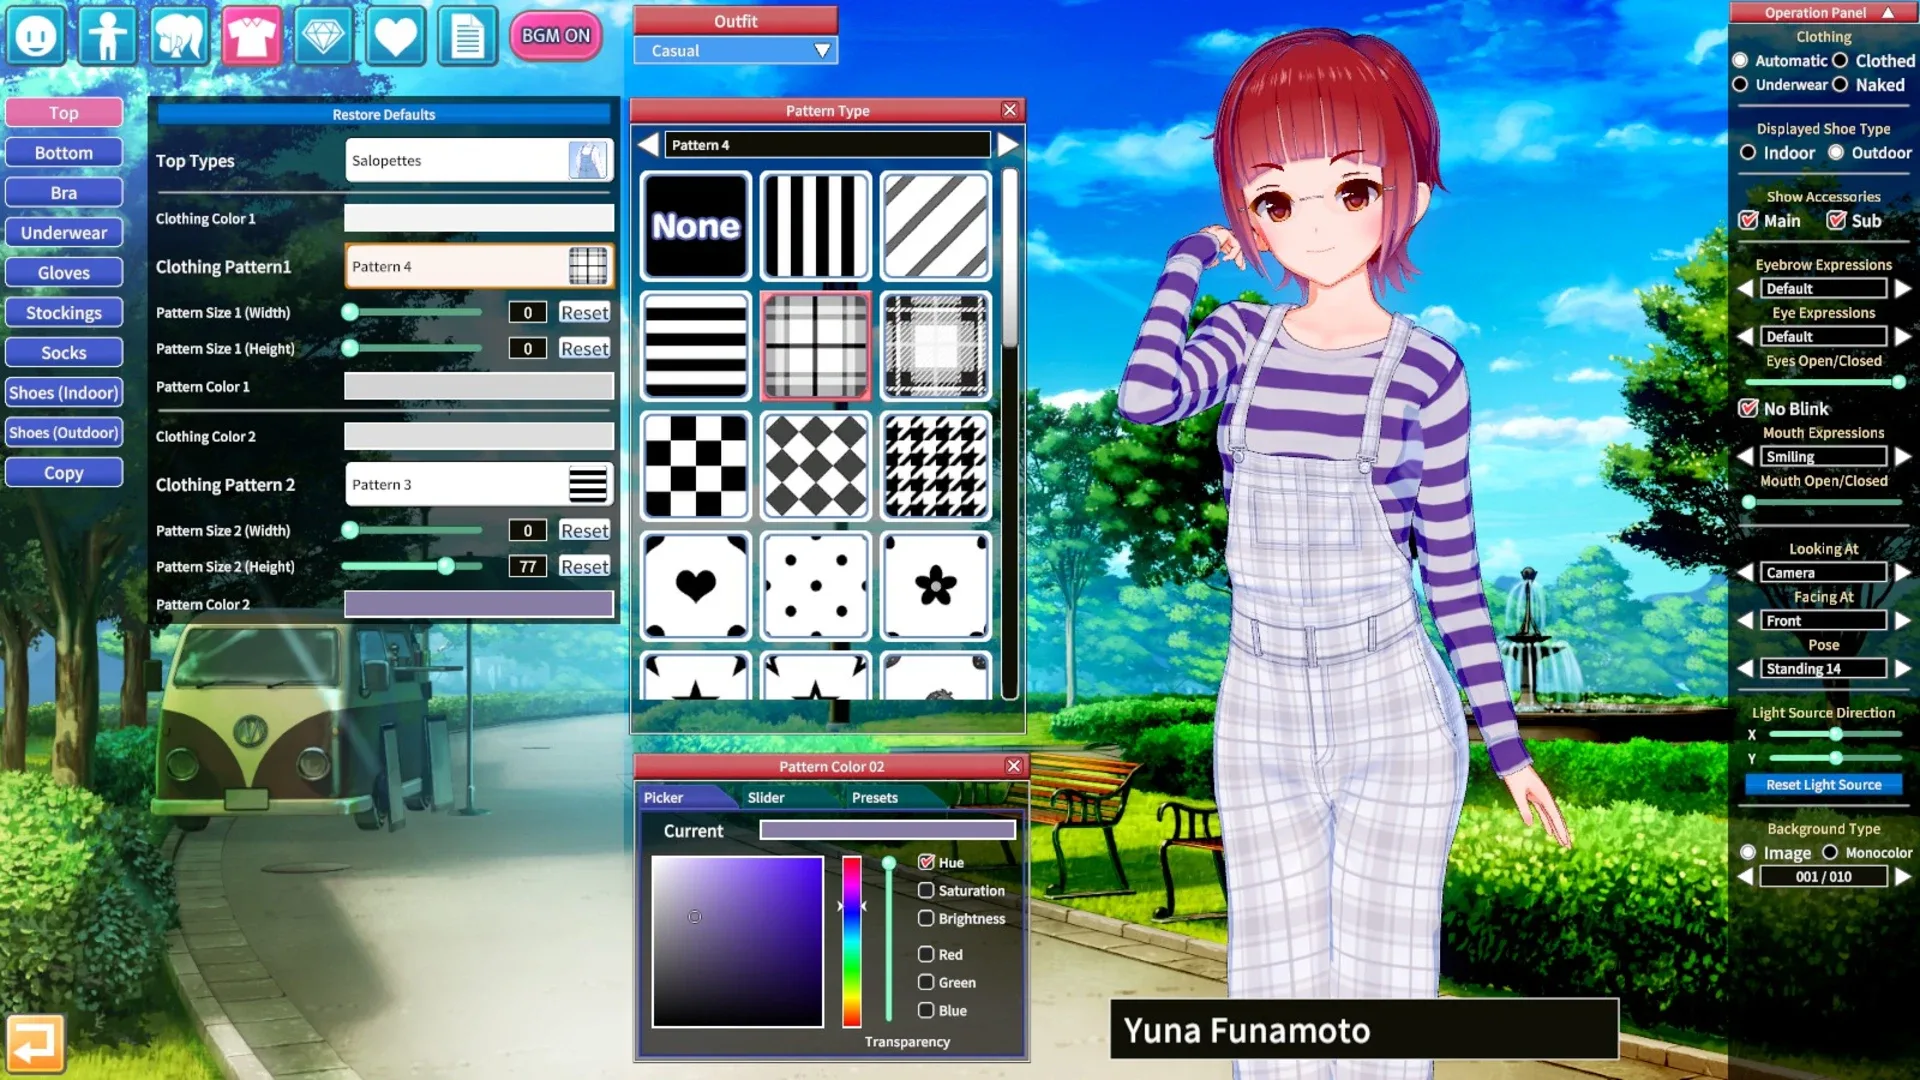Click the exit arrow icon at bottom left

click(36, 1042)
